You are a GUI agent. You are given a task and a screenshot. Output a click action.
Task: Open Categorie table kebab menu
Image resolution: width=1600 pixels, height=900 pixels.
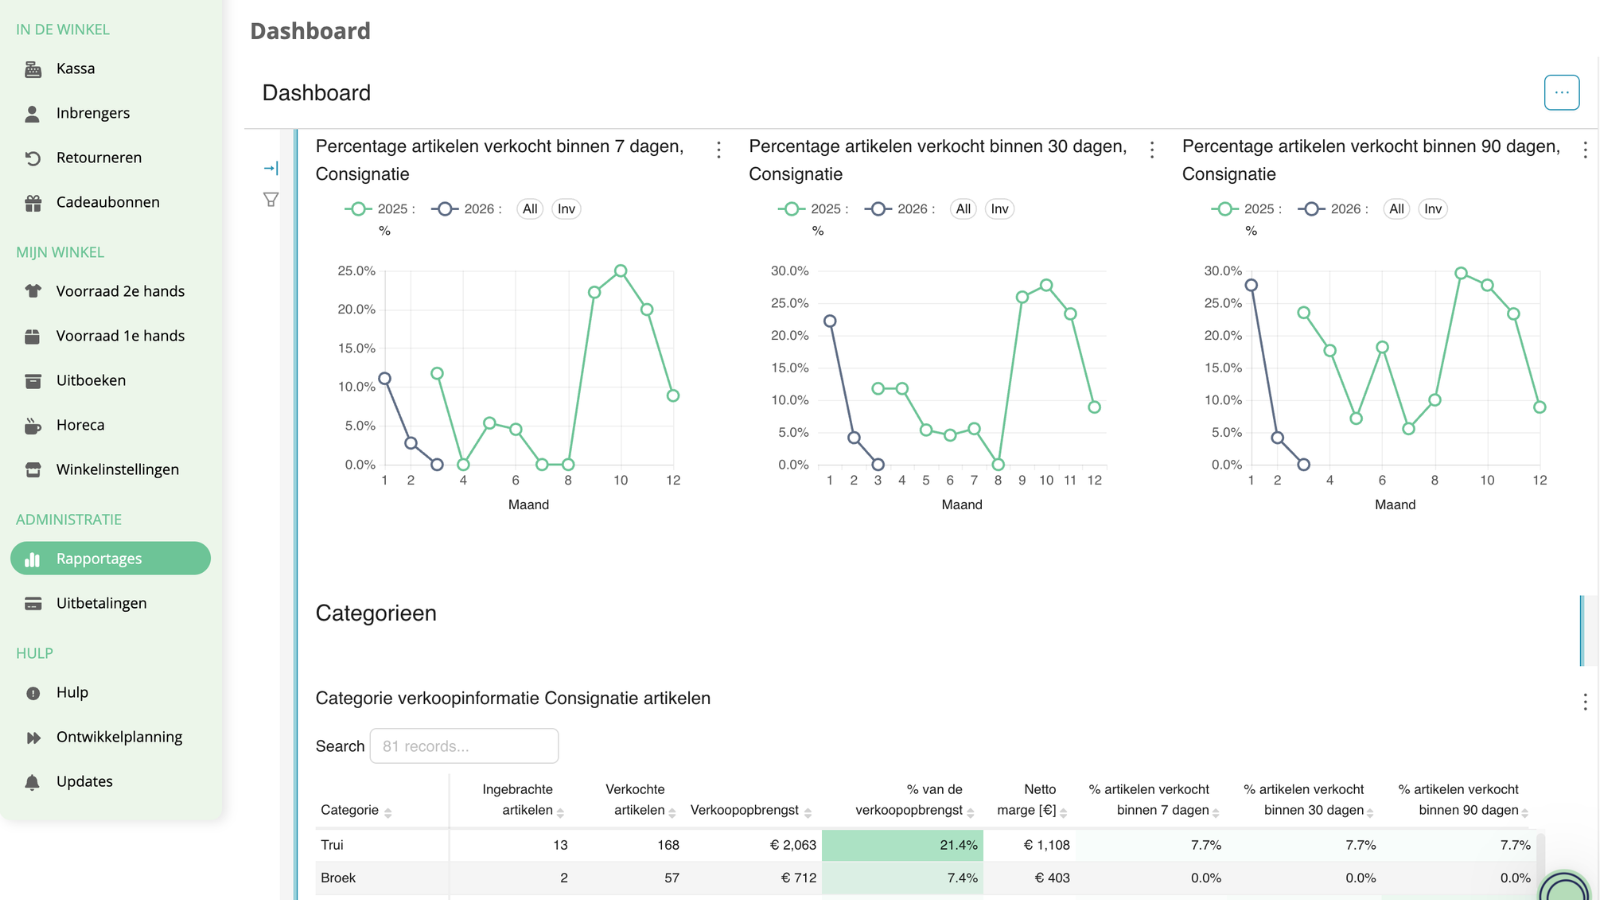pos(1585,702)
